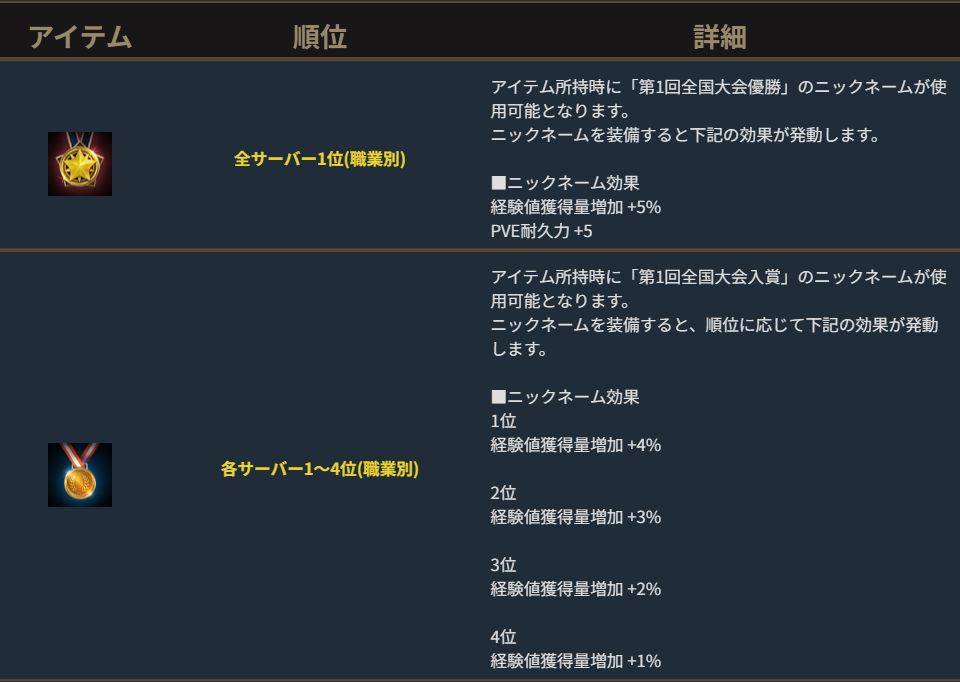Click the 経験値獲得量増加 +4% line

pos(576,445)
